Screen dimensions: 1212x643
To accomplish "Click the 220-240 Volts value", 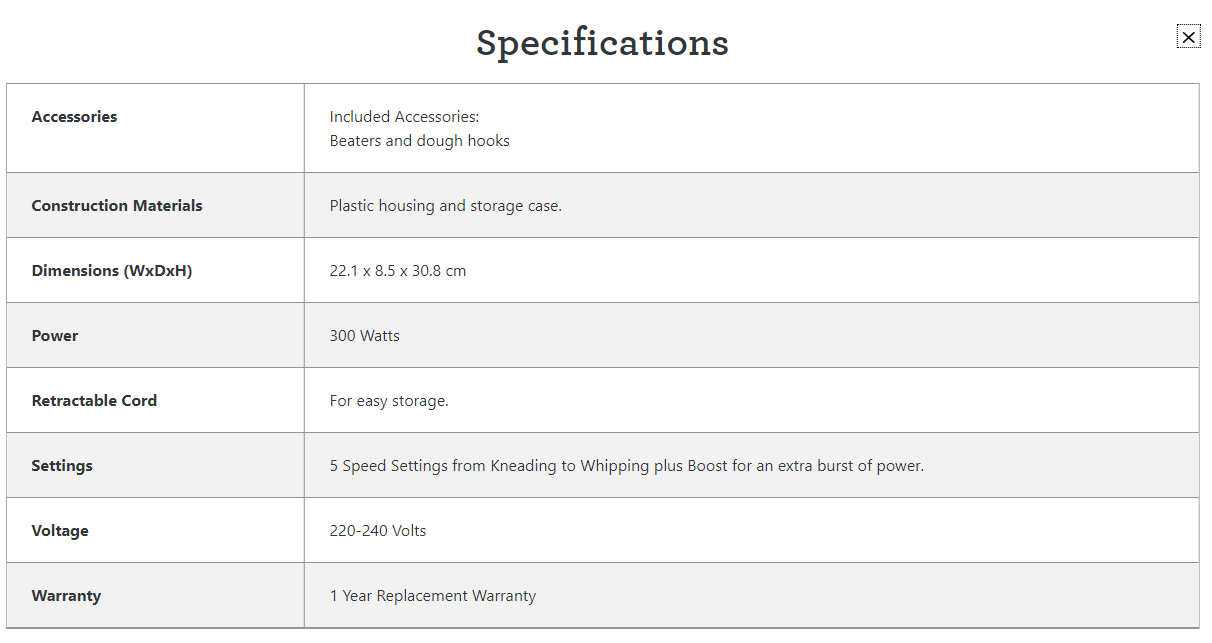I will pos(378,531).
